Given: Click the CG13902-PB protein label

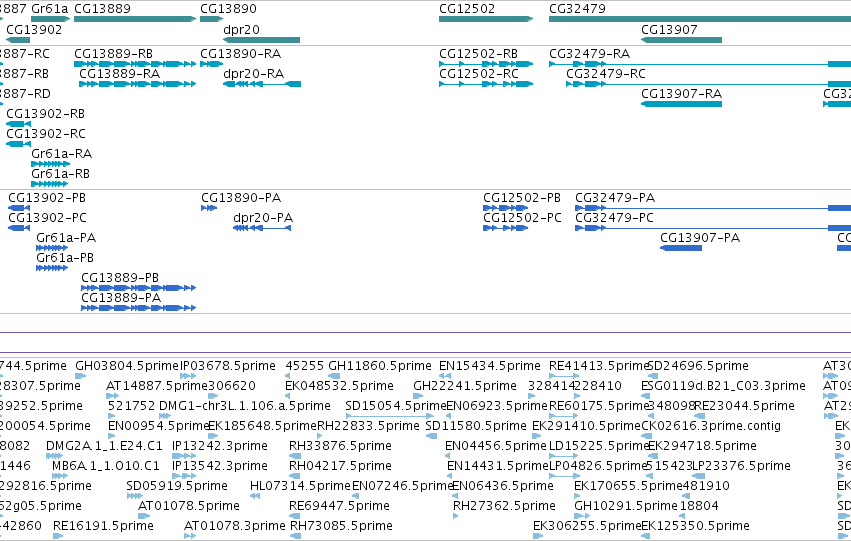Looking at the screenshot, I should click(47, 198).
